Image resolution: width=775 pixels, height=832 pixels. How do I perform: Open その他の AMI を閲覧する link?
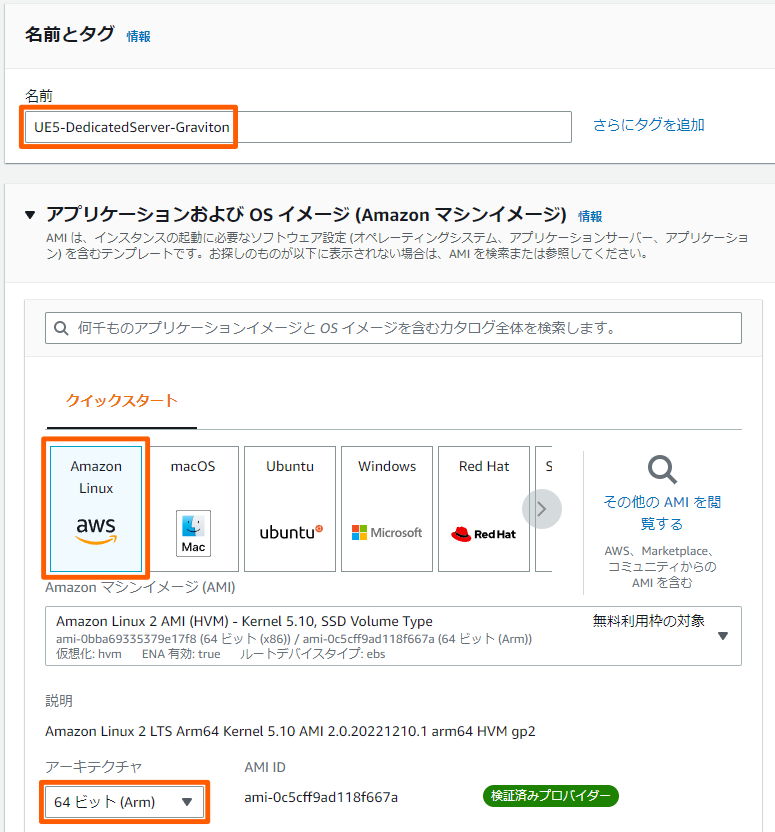click(662, 513)
